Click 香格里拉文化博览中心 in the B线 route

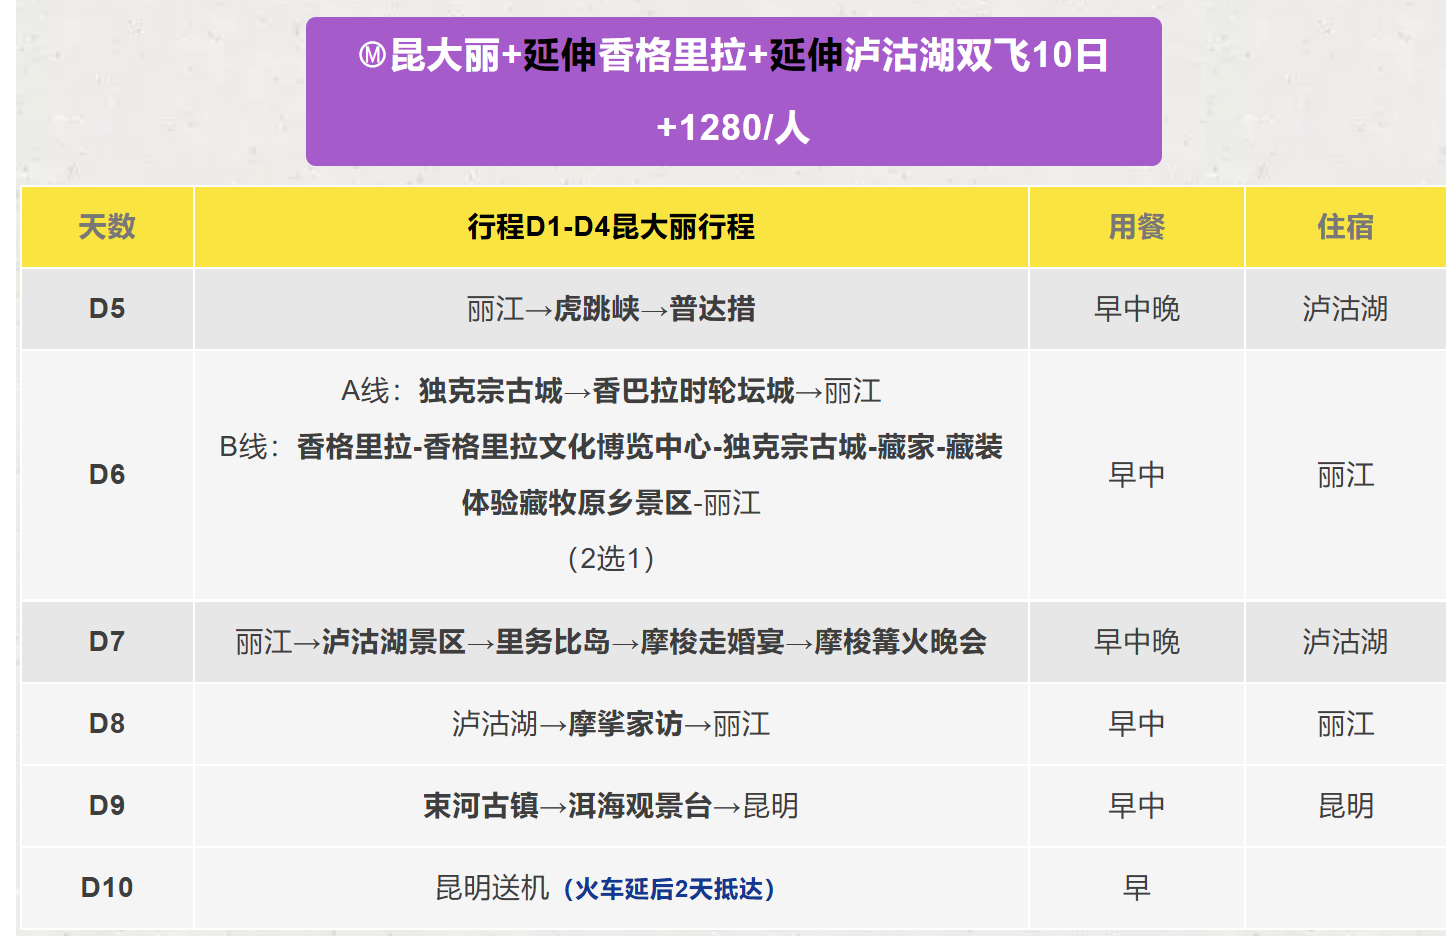click(x=567, y=447)
